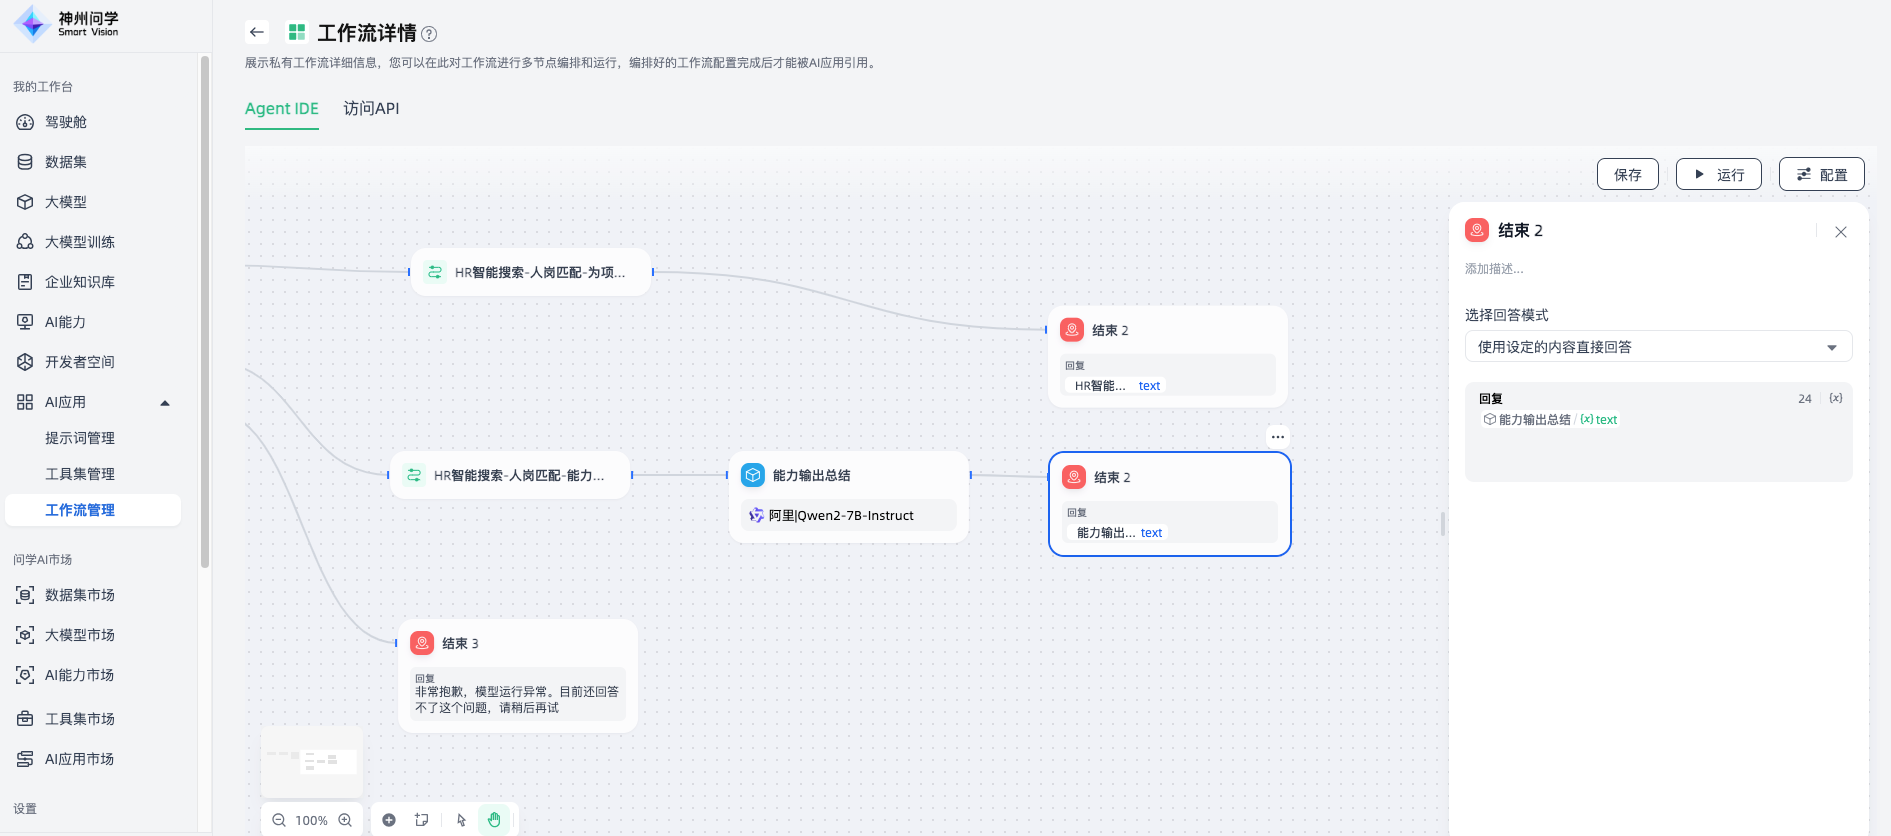Click the zoom in magnifier icon
Image resolution: width=1891 pixels, height=836 pixels.
(345, 820)
